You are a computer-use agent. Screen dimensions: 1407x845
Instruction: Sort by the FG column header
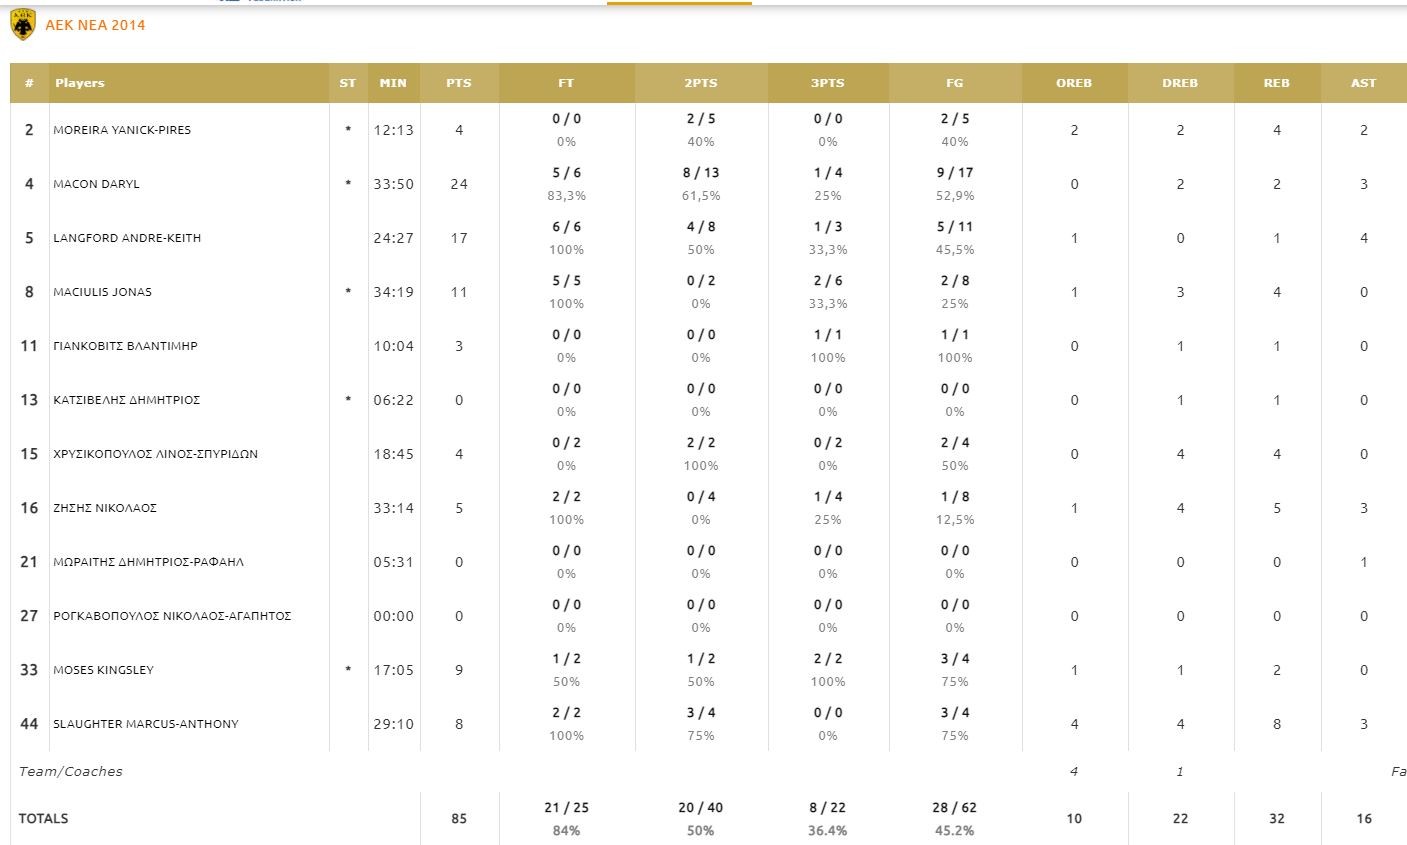point(955,83)
